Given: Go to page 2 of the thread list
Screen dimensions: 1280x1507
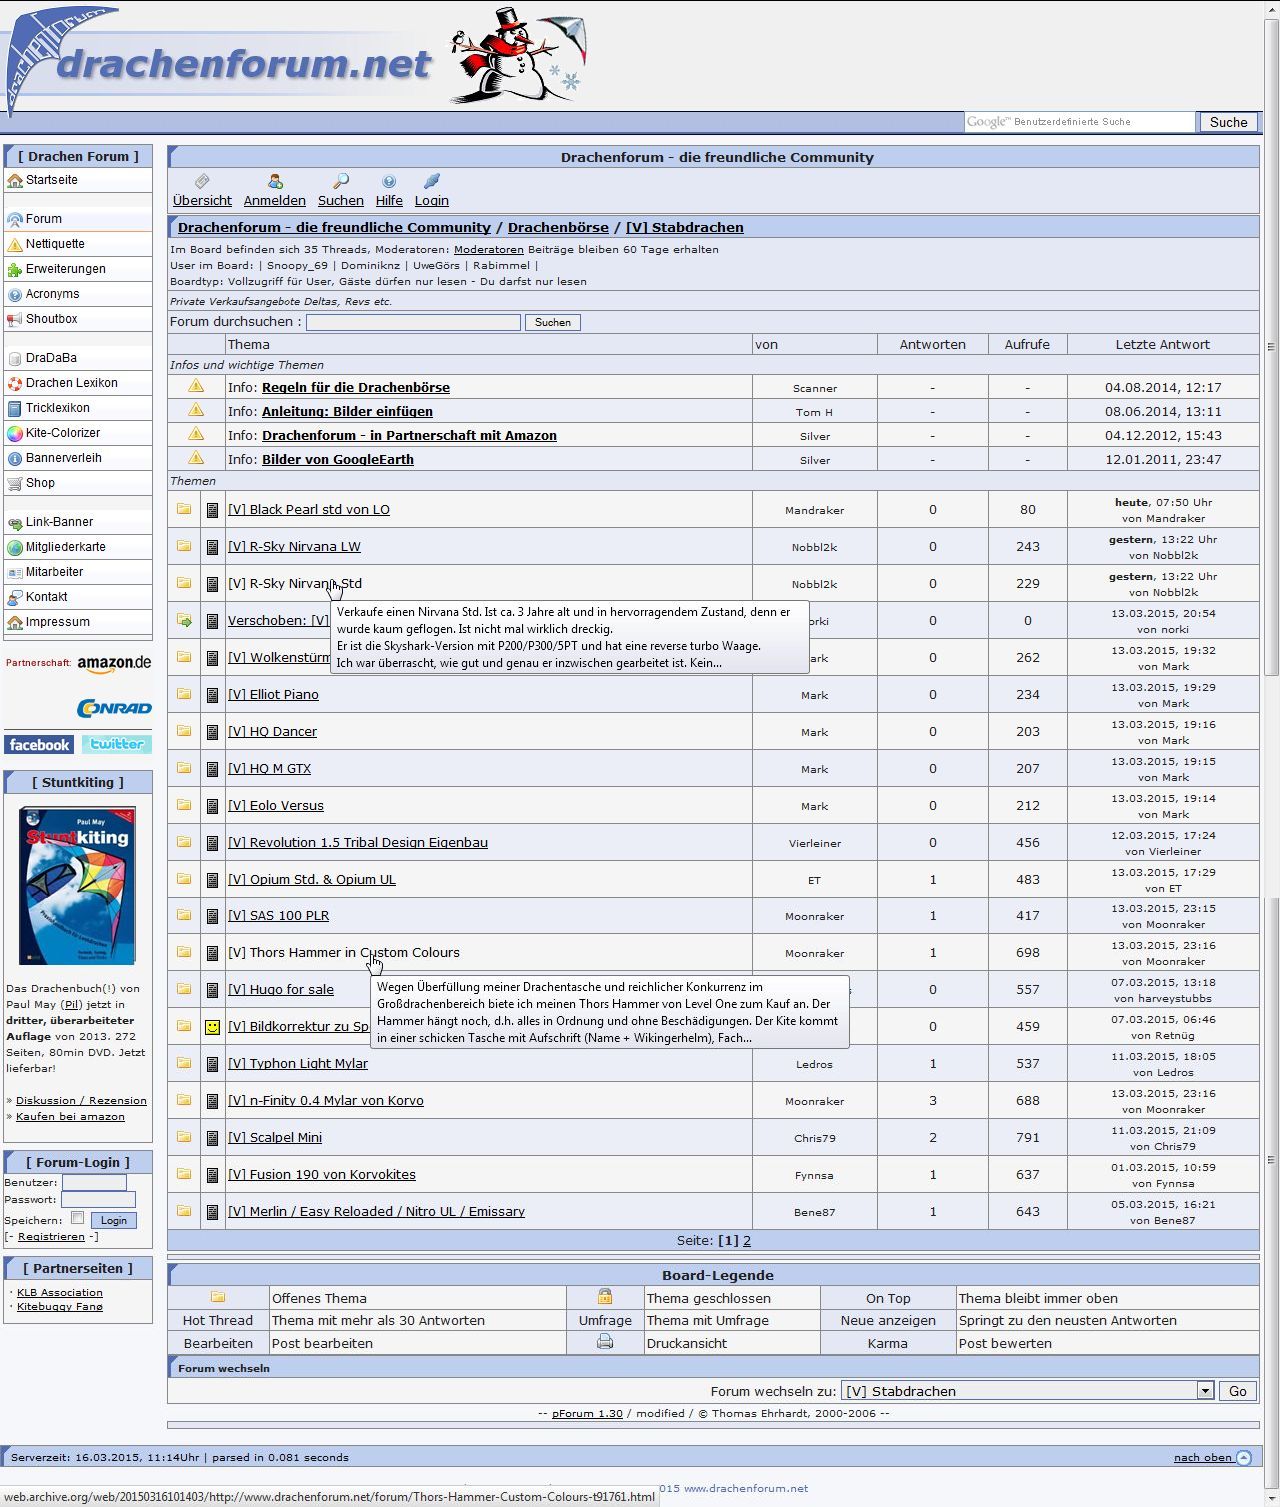Looking at the screenshot, I should click(747, 1240).
